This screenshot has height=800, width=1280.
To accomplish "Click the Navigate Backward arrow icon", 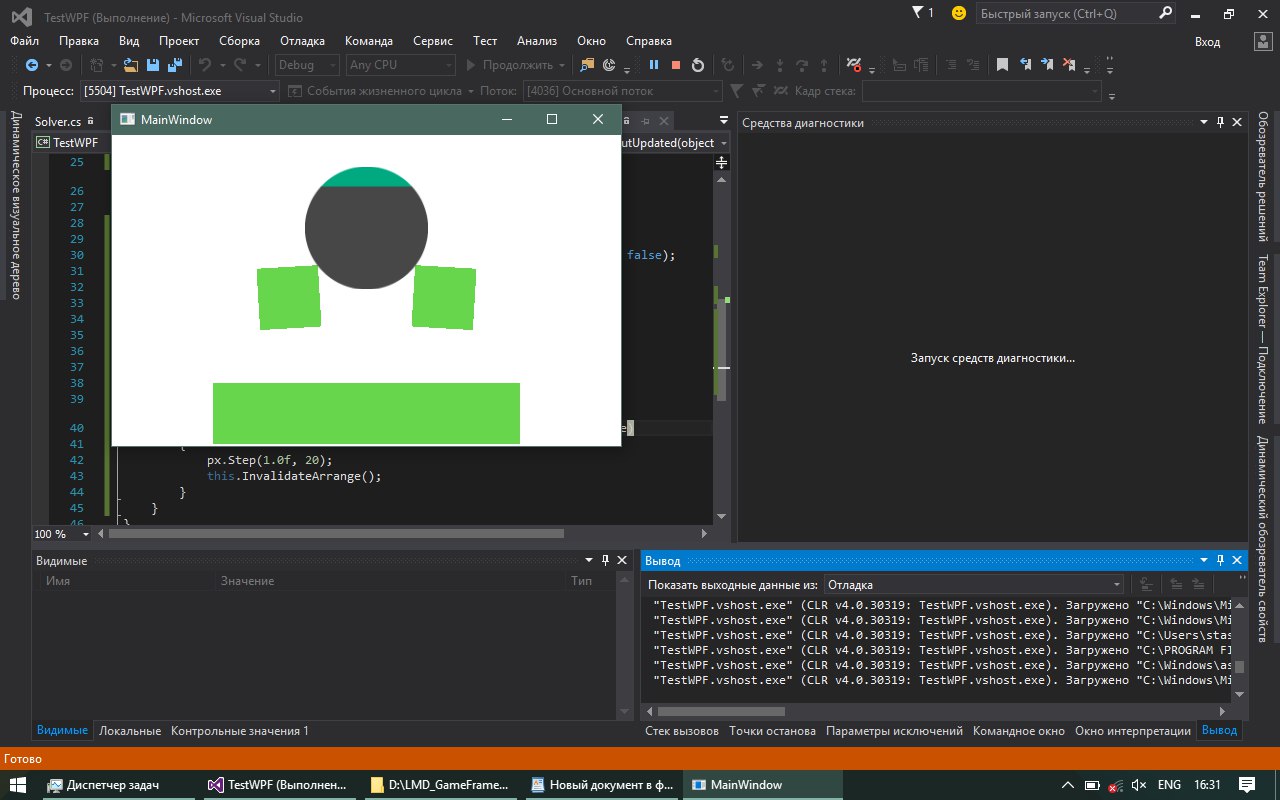I will point(31,65).
